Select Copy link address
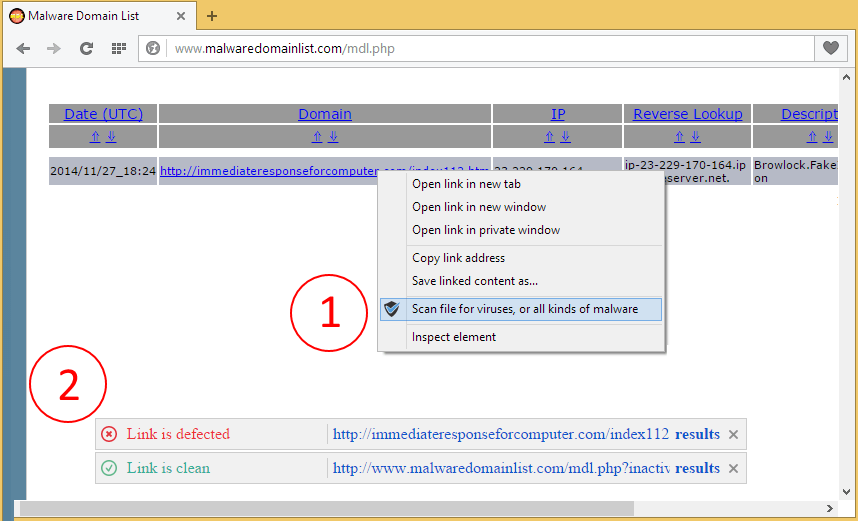The width and height of the screenshot is (858, 521). 521,258
